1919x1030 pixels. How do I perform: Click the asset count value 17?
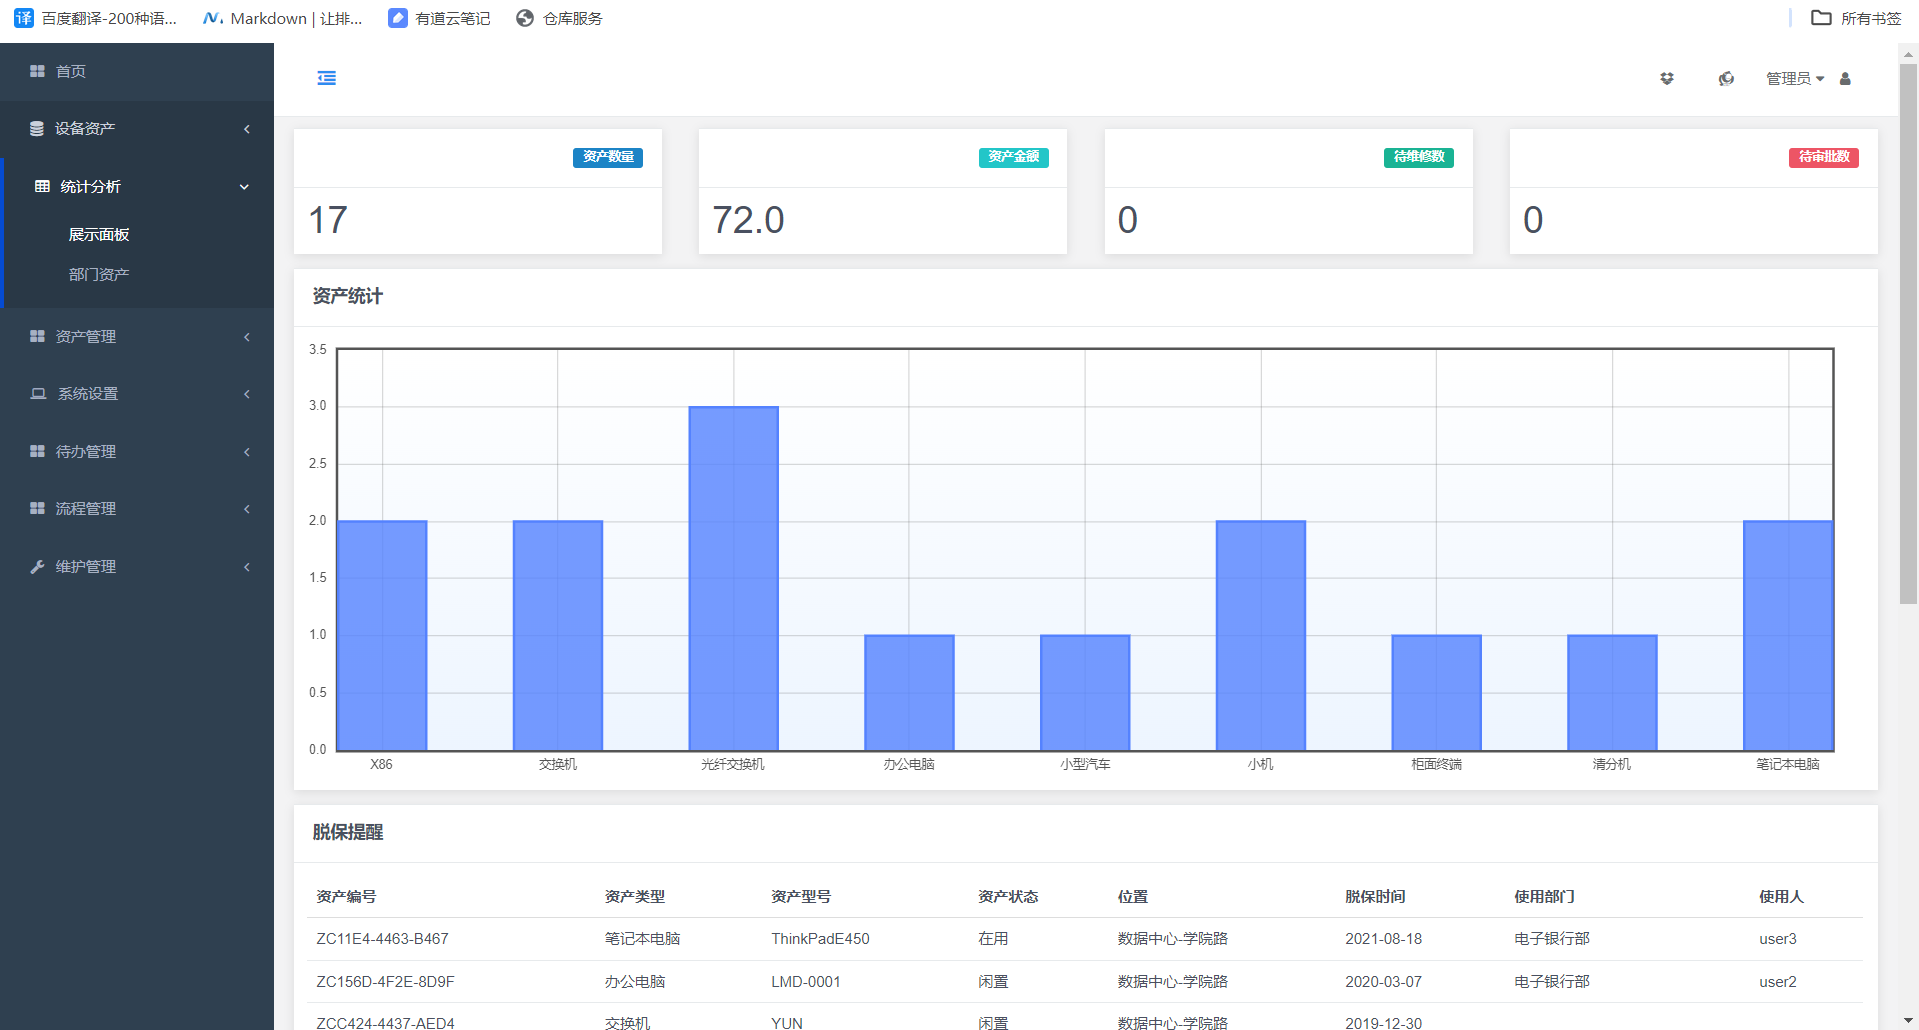[328, 220]
